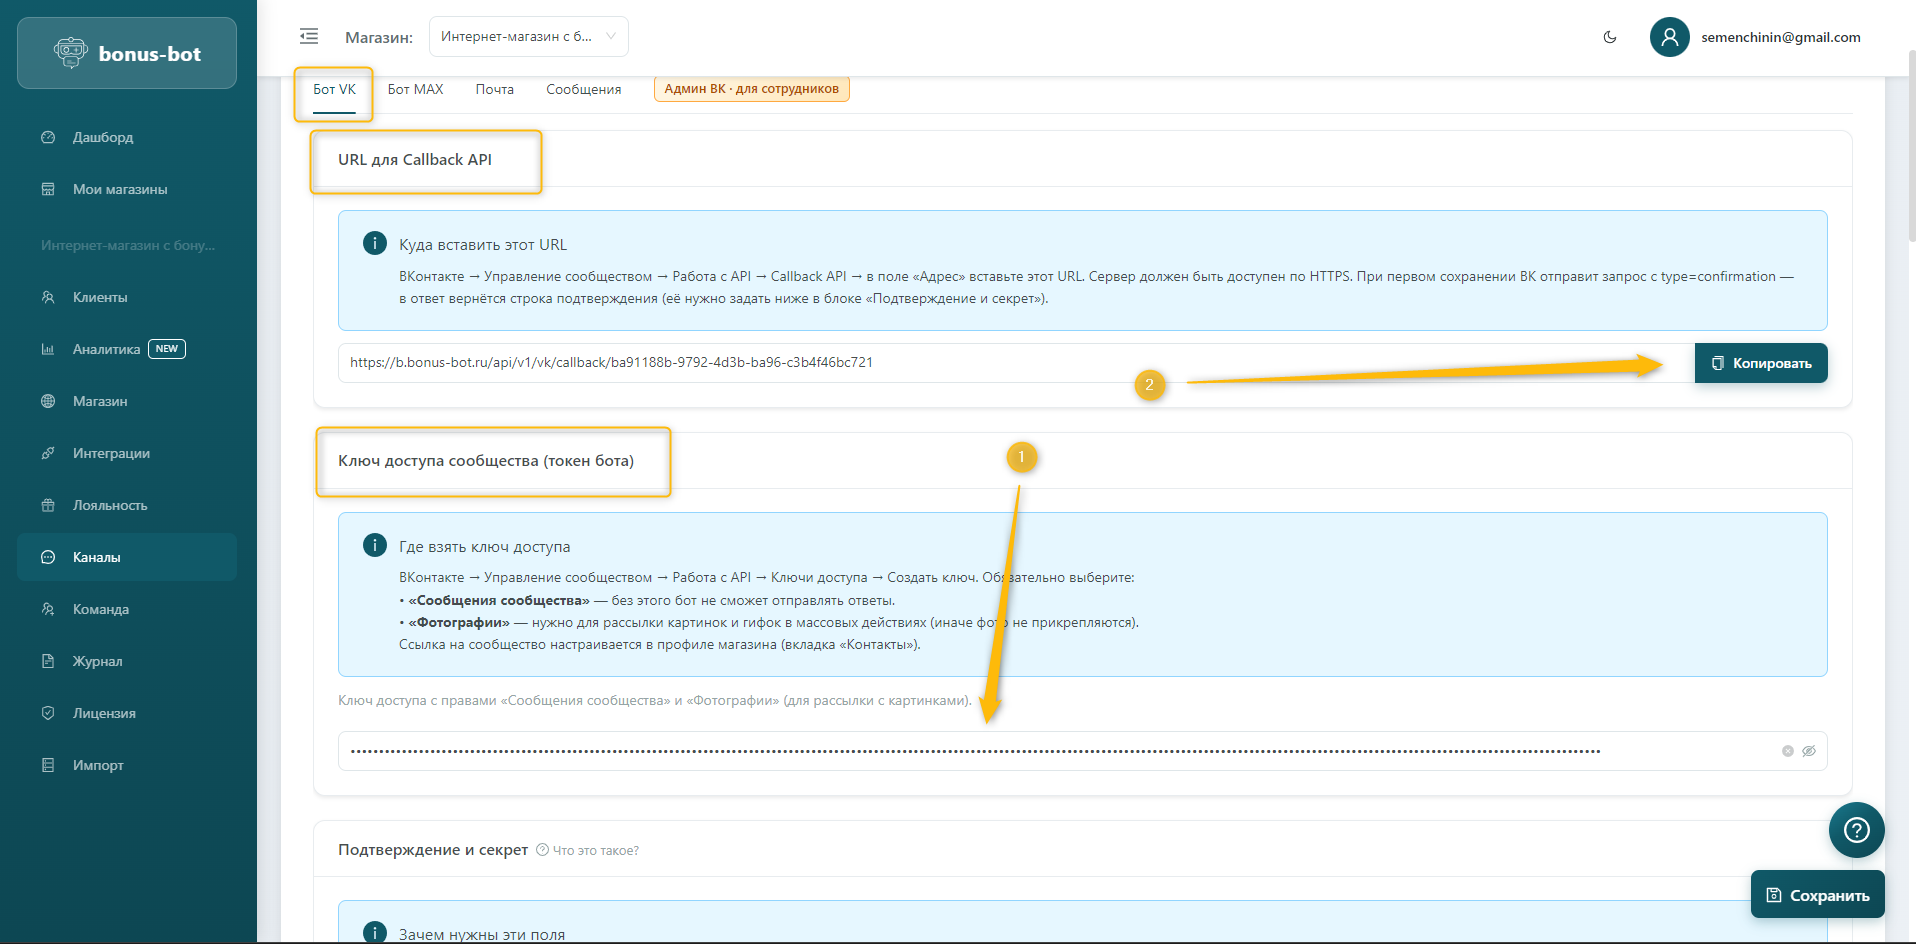
Task: Clear the access token field with the X icon
Action: click(x=1787, y=751)
